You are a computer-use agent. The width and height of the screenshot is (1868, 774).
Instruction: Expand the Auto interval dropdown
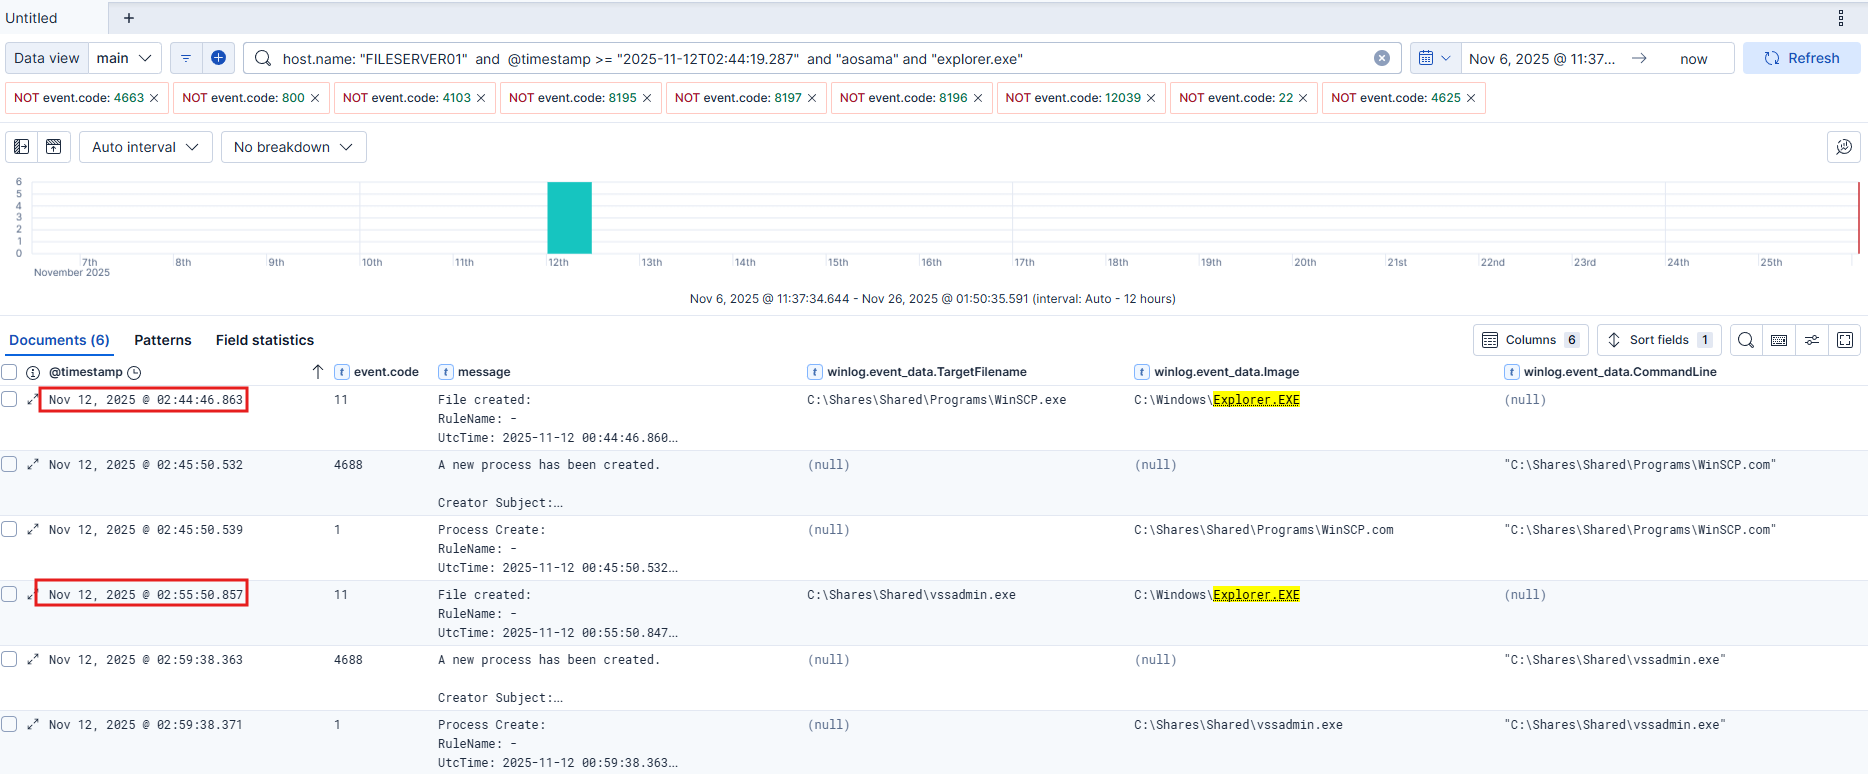145,147
